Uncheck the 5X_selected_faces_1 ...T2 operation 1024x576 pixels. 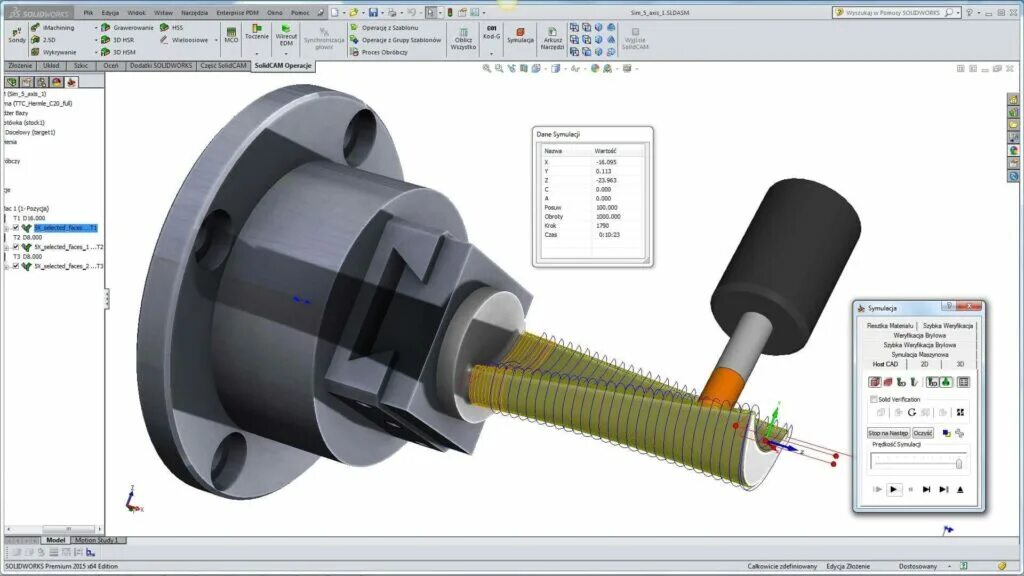[x=16, y=247]
